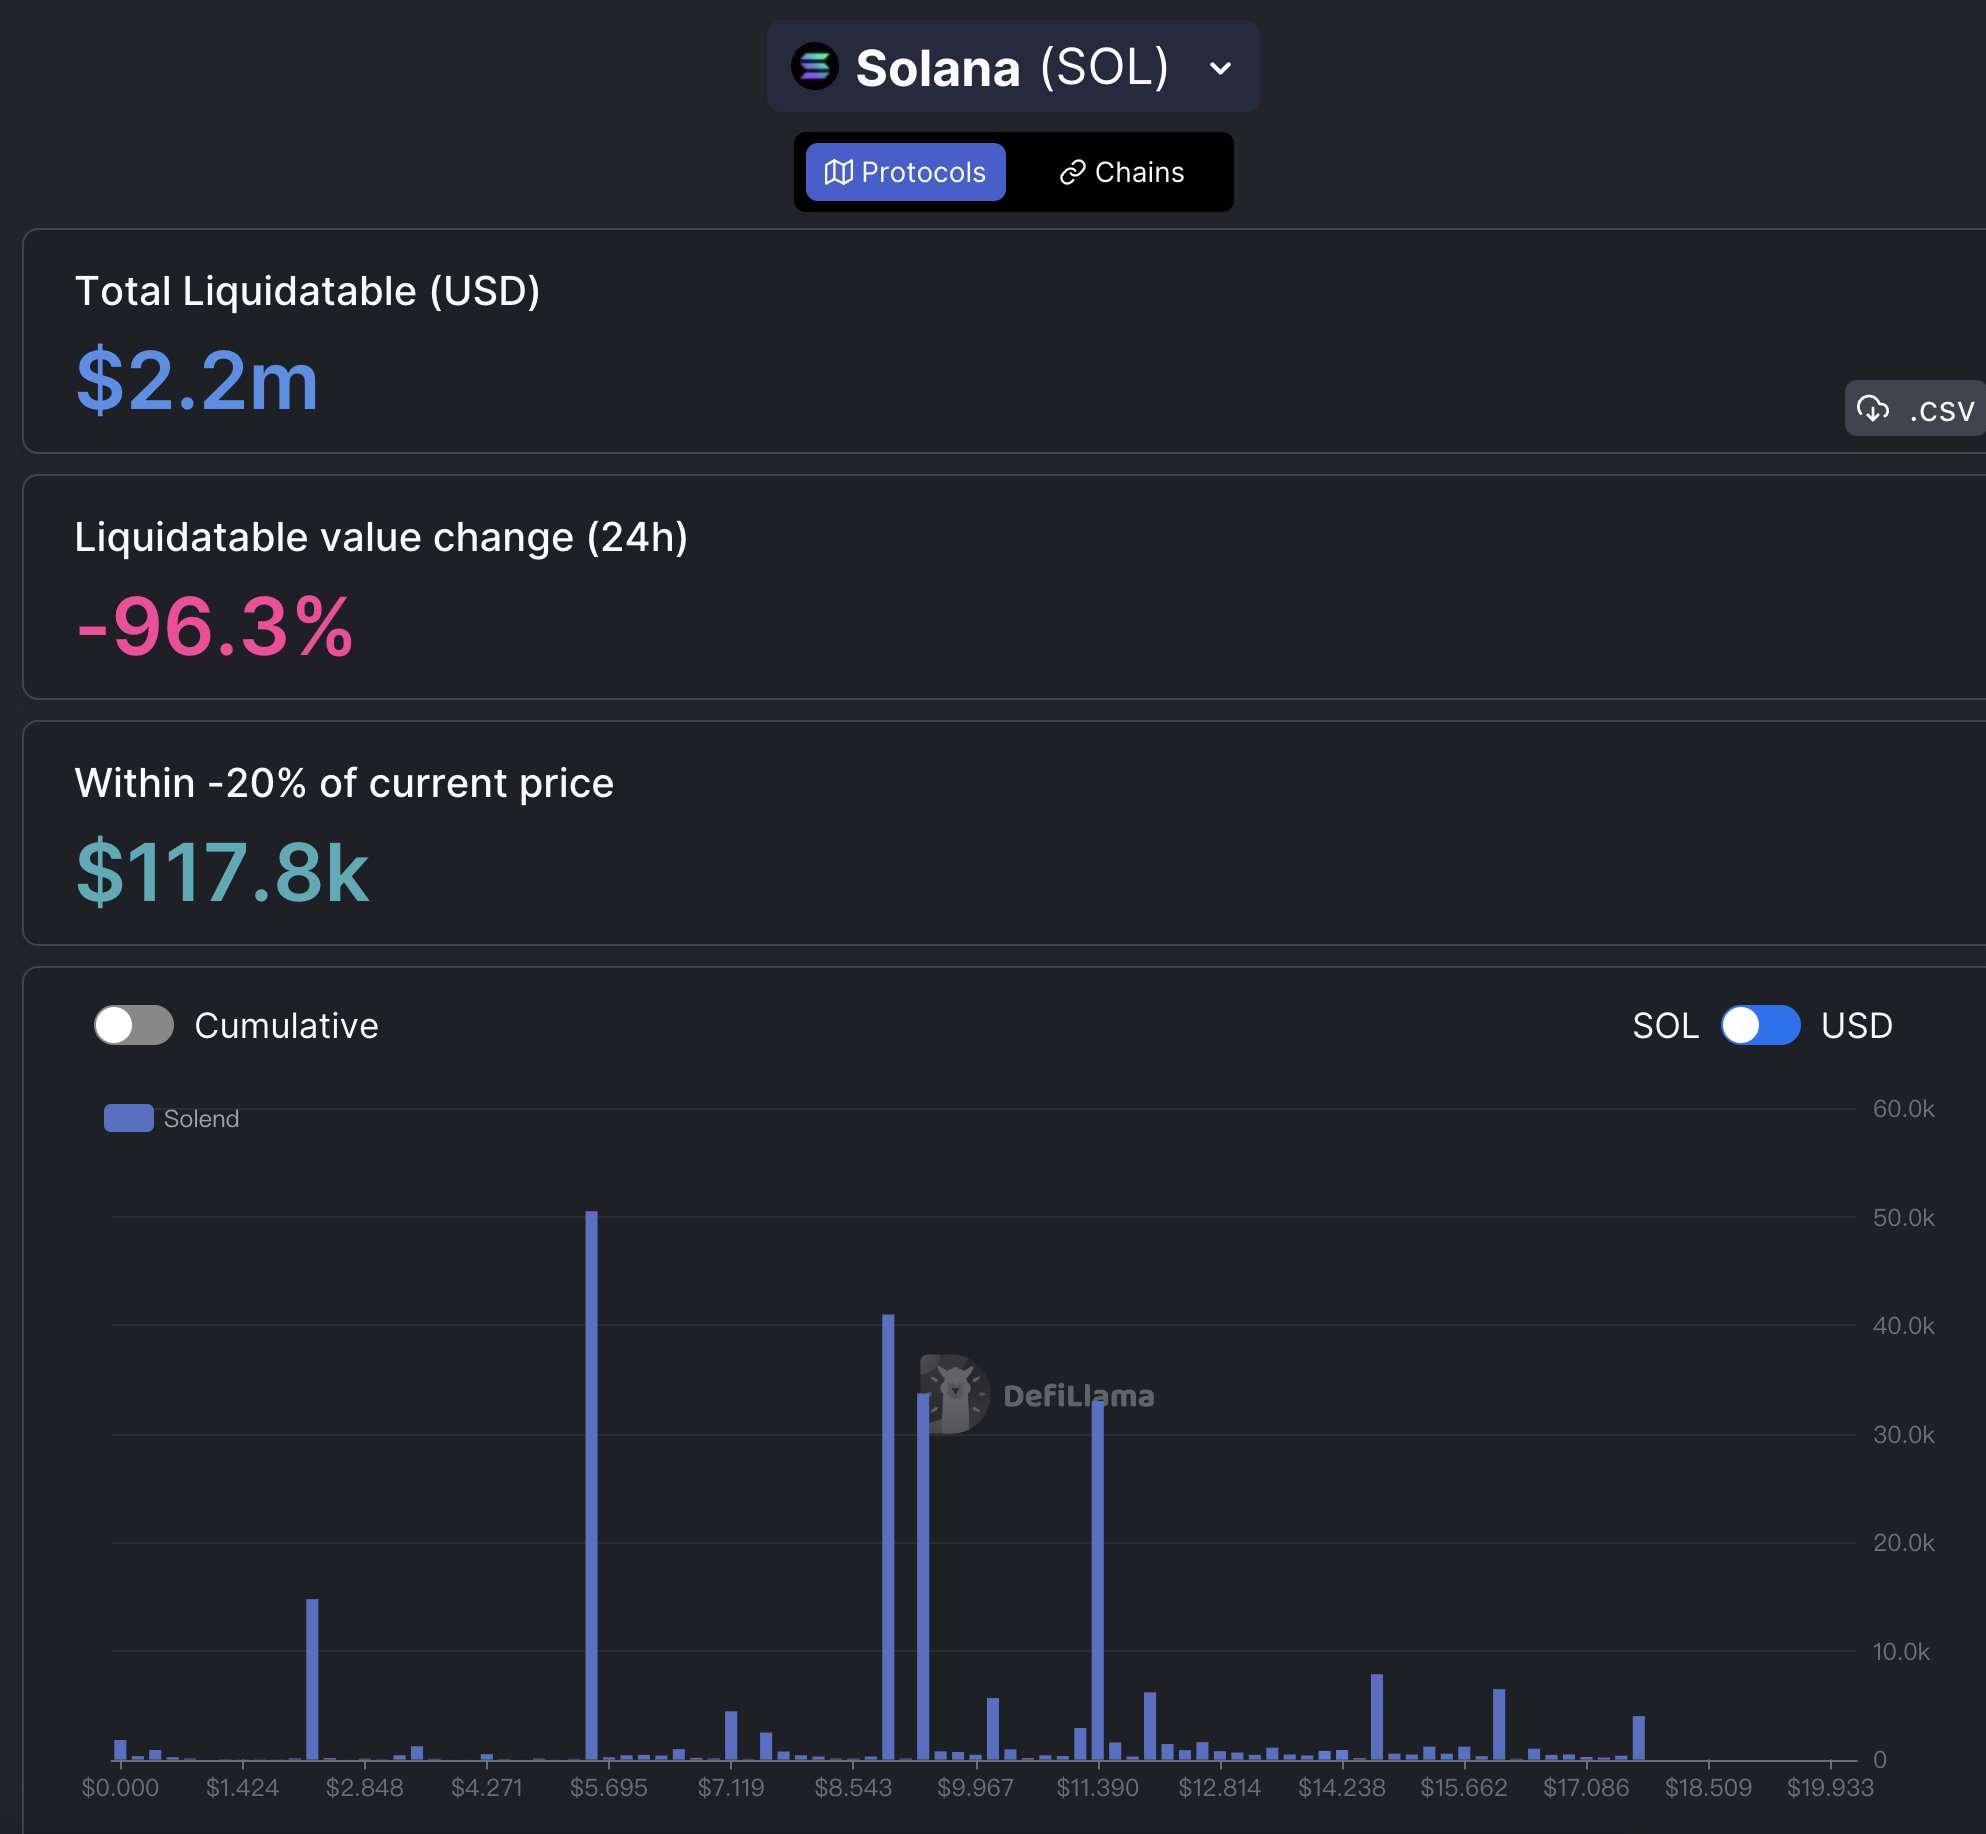Open the Solana (SOL) asset selector
This screenshot has height=1834, width=1986.
point(1013,66)
